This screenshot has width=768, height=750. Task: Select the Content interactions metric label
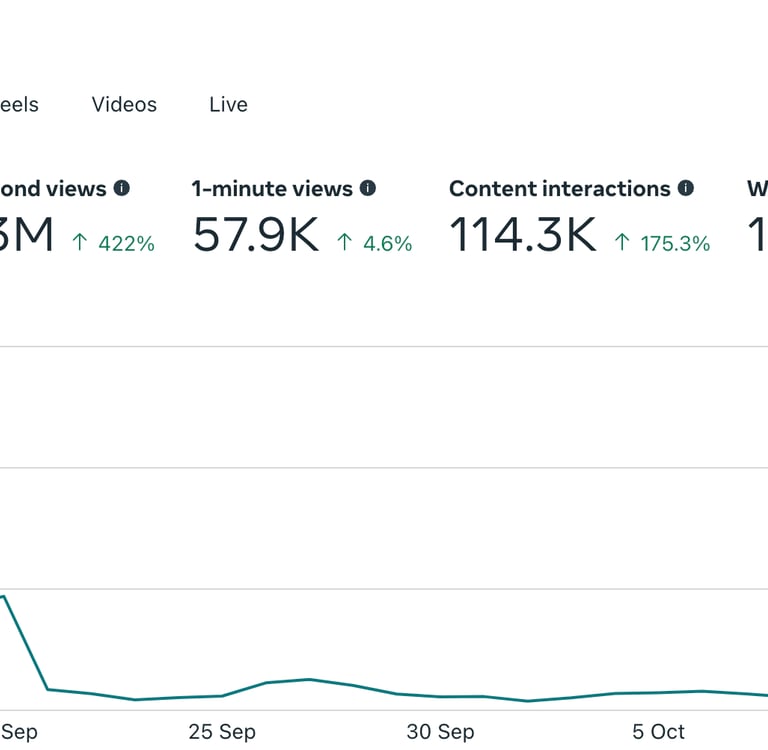[559, 188]
